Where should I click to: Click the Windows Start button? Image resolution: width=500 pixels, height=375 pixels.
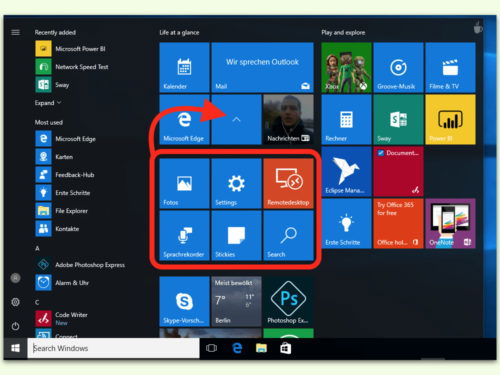click(x=15, y=348)
